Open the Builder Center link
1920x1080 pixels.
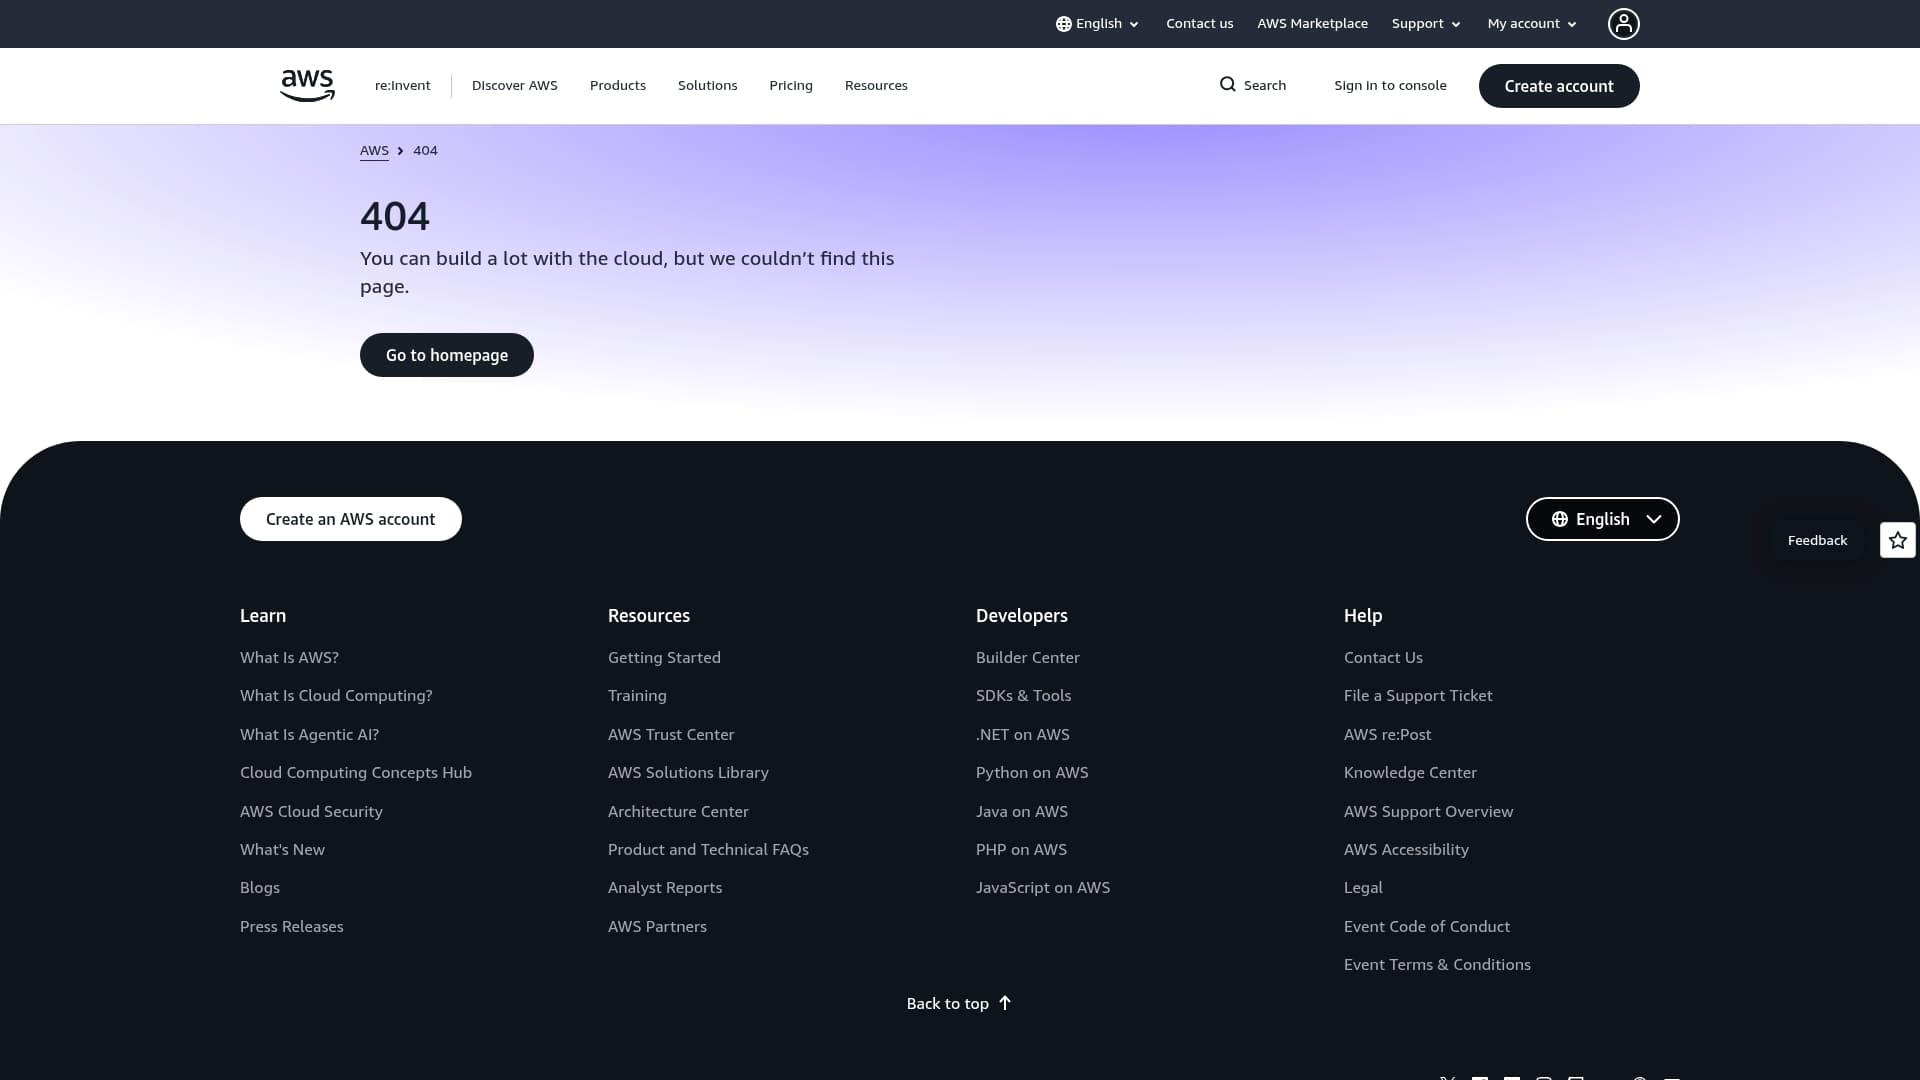(x=1028, y=658)
